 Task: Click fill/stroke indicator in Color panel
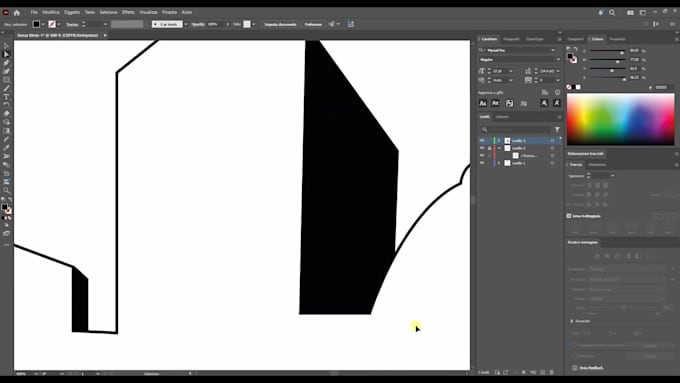pyautogui.click(x=572, y=57)
